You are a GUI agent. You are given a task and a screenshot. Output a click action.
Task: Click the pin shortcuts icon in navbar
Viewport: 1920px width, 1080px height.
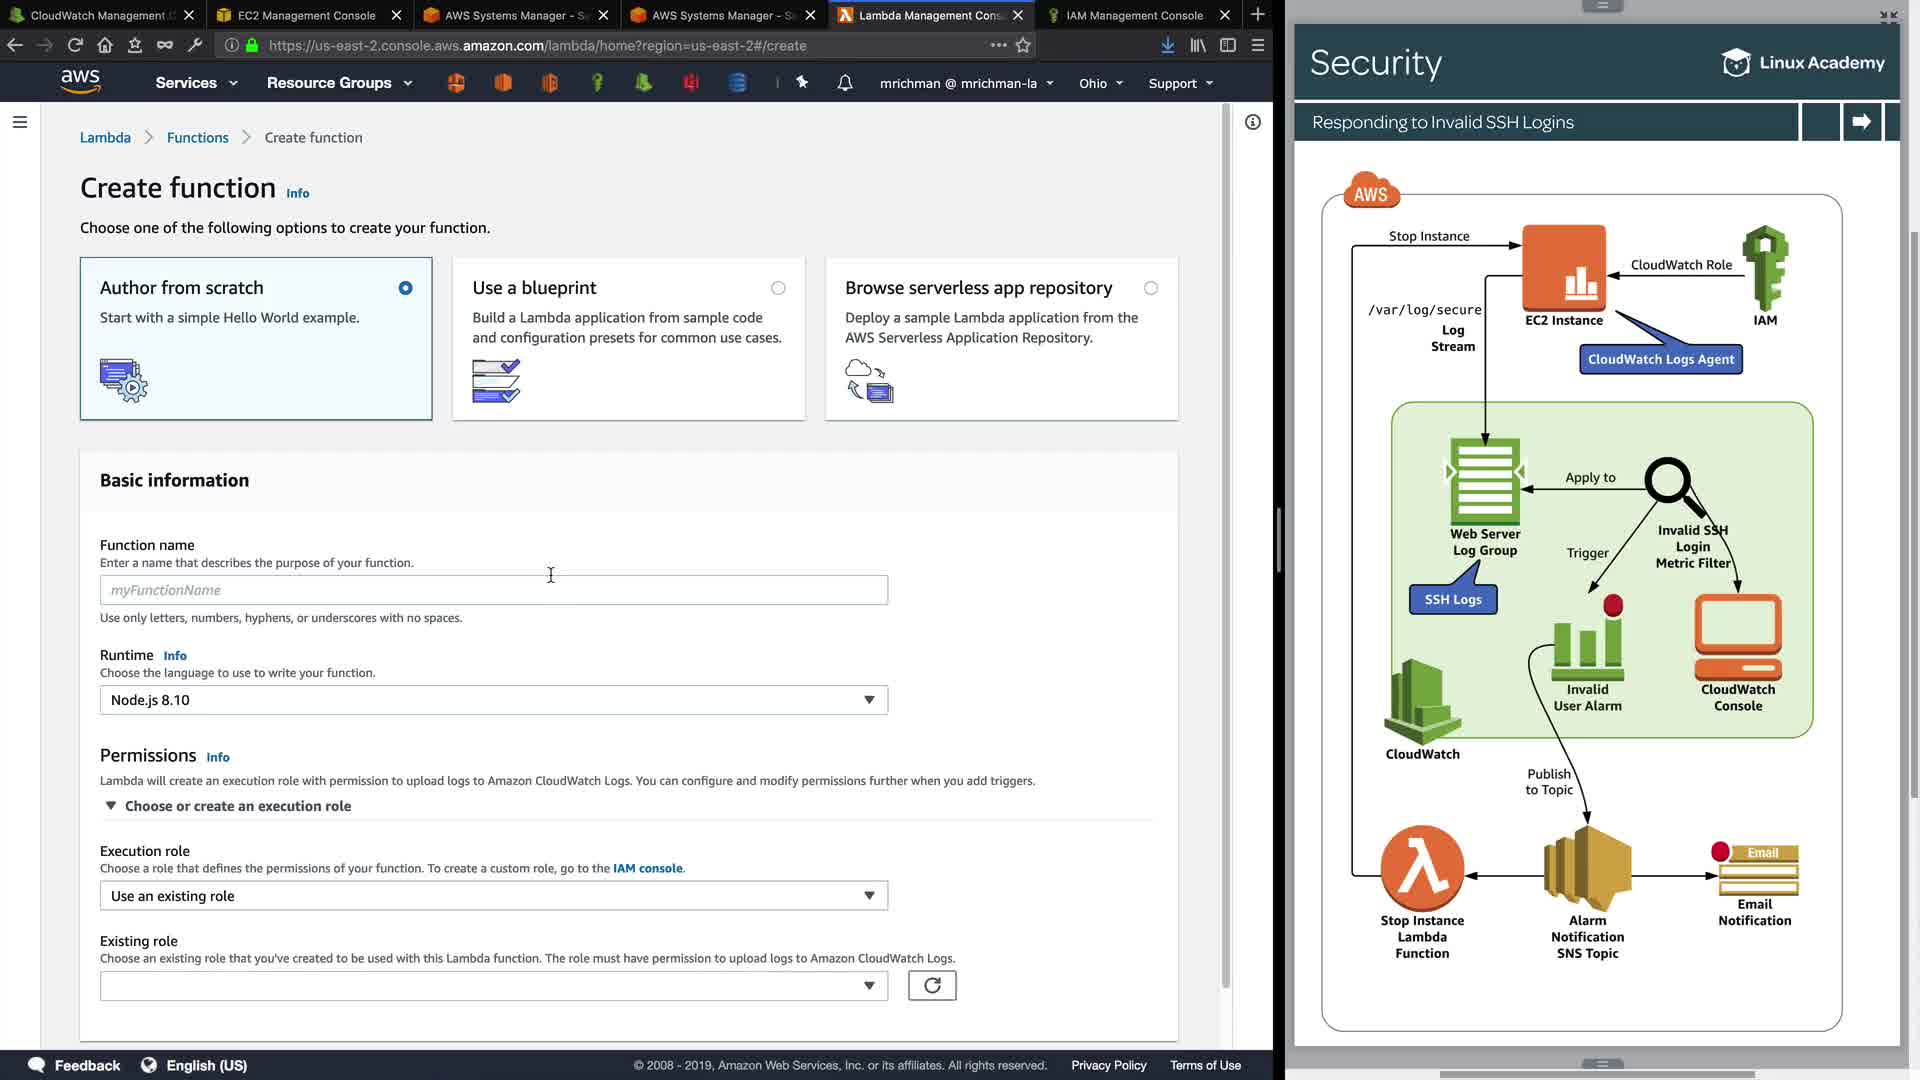click(802, 83)
